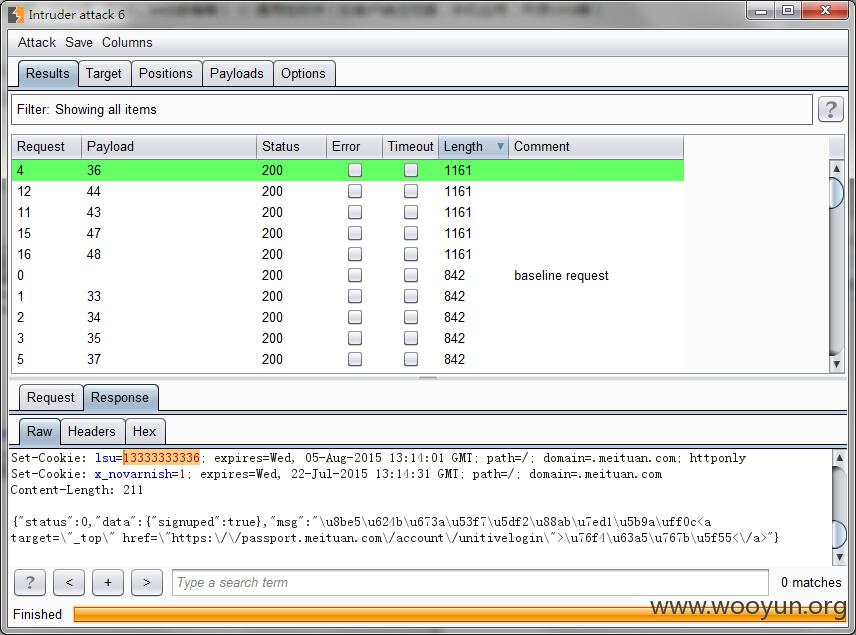Screen dimensions: 856x635
Task: Sort by Request column header
Action: 46,146
